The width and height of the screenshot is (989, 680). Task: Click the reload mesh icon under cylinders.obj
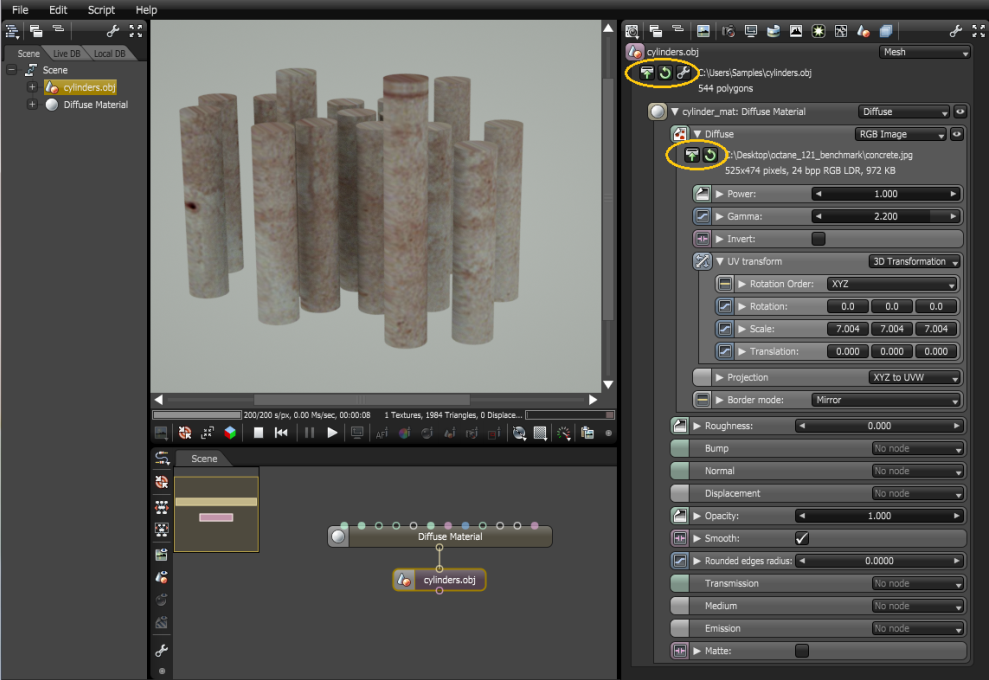(x=665, y=73)
